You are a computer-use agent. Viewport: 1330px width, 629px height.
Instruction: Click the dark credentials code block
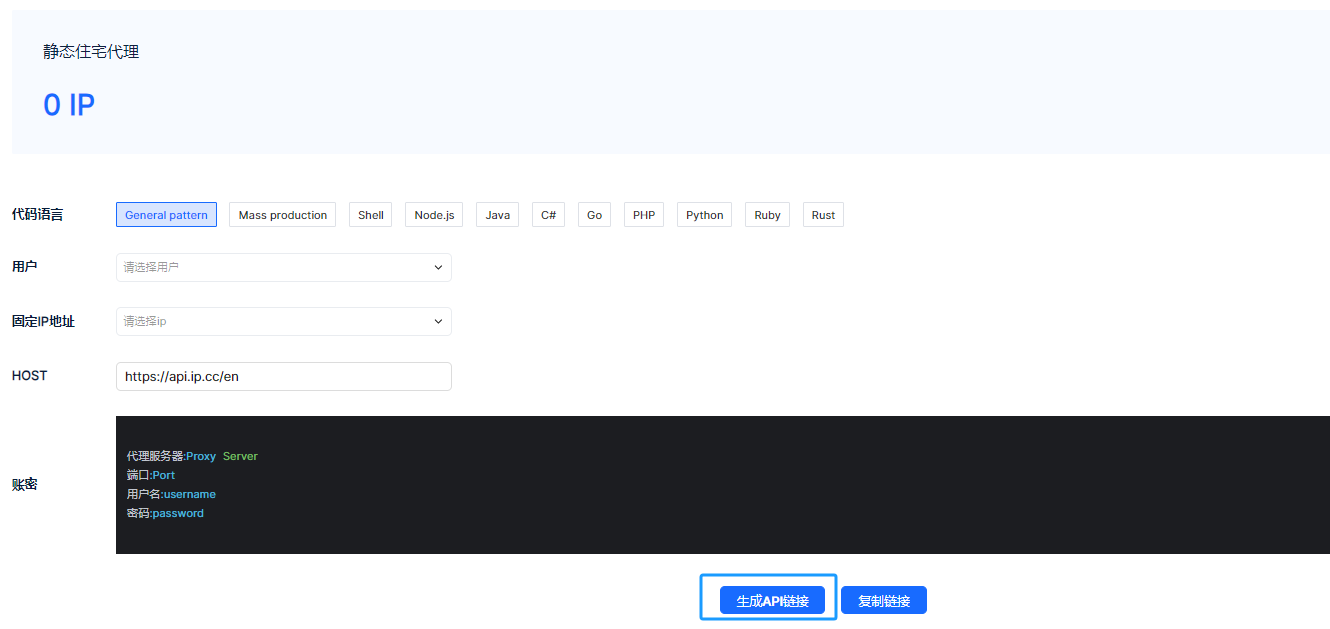pyautogui.click(x=722, y=485)
